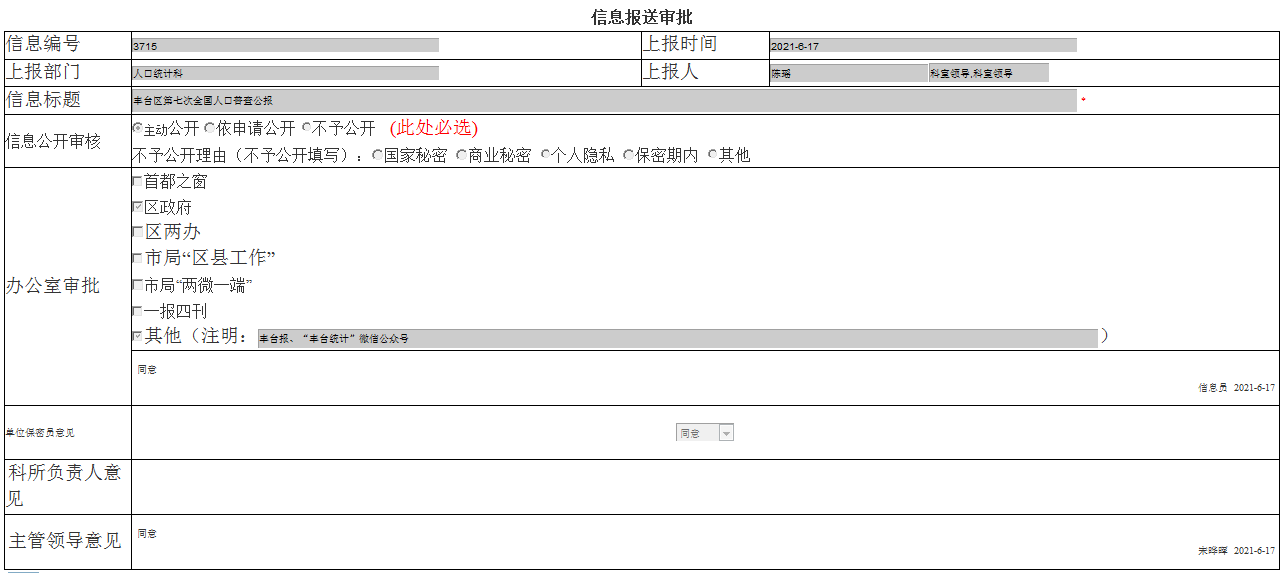
Task: Check the 首都之窗 checkbox
Action: pyautogui.click(x=137, y=182)
